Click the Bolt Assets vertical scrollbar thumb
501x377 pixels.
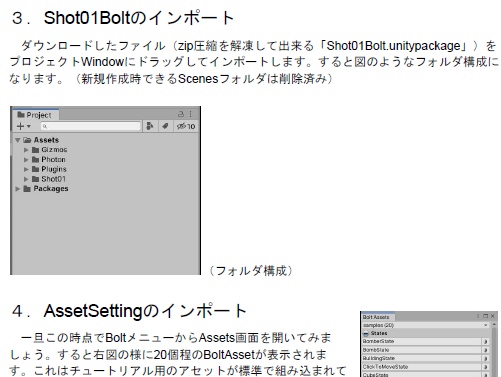pyautogui.click(x=494, y=352)
